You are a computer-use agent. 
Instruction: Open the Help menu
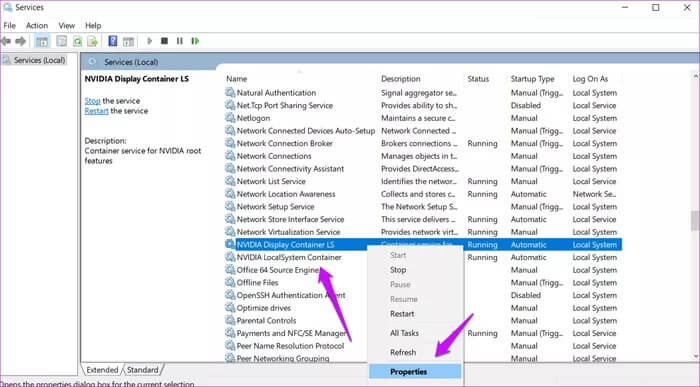pyautogui.click(x=93, y=25)
